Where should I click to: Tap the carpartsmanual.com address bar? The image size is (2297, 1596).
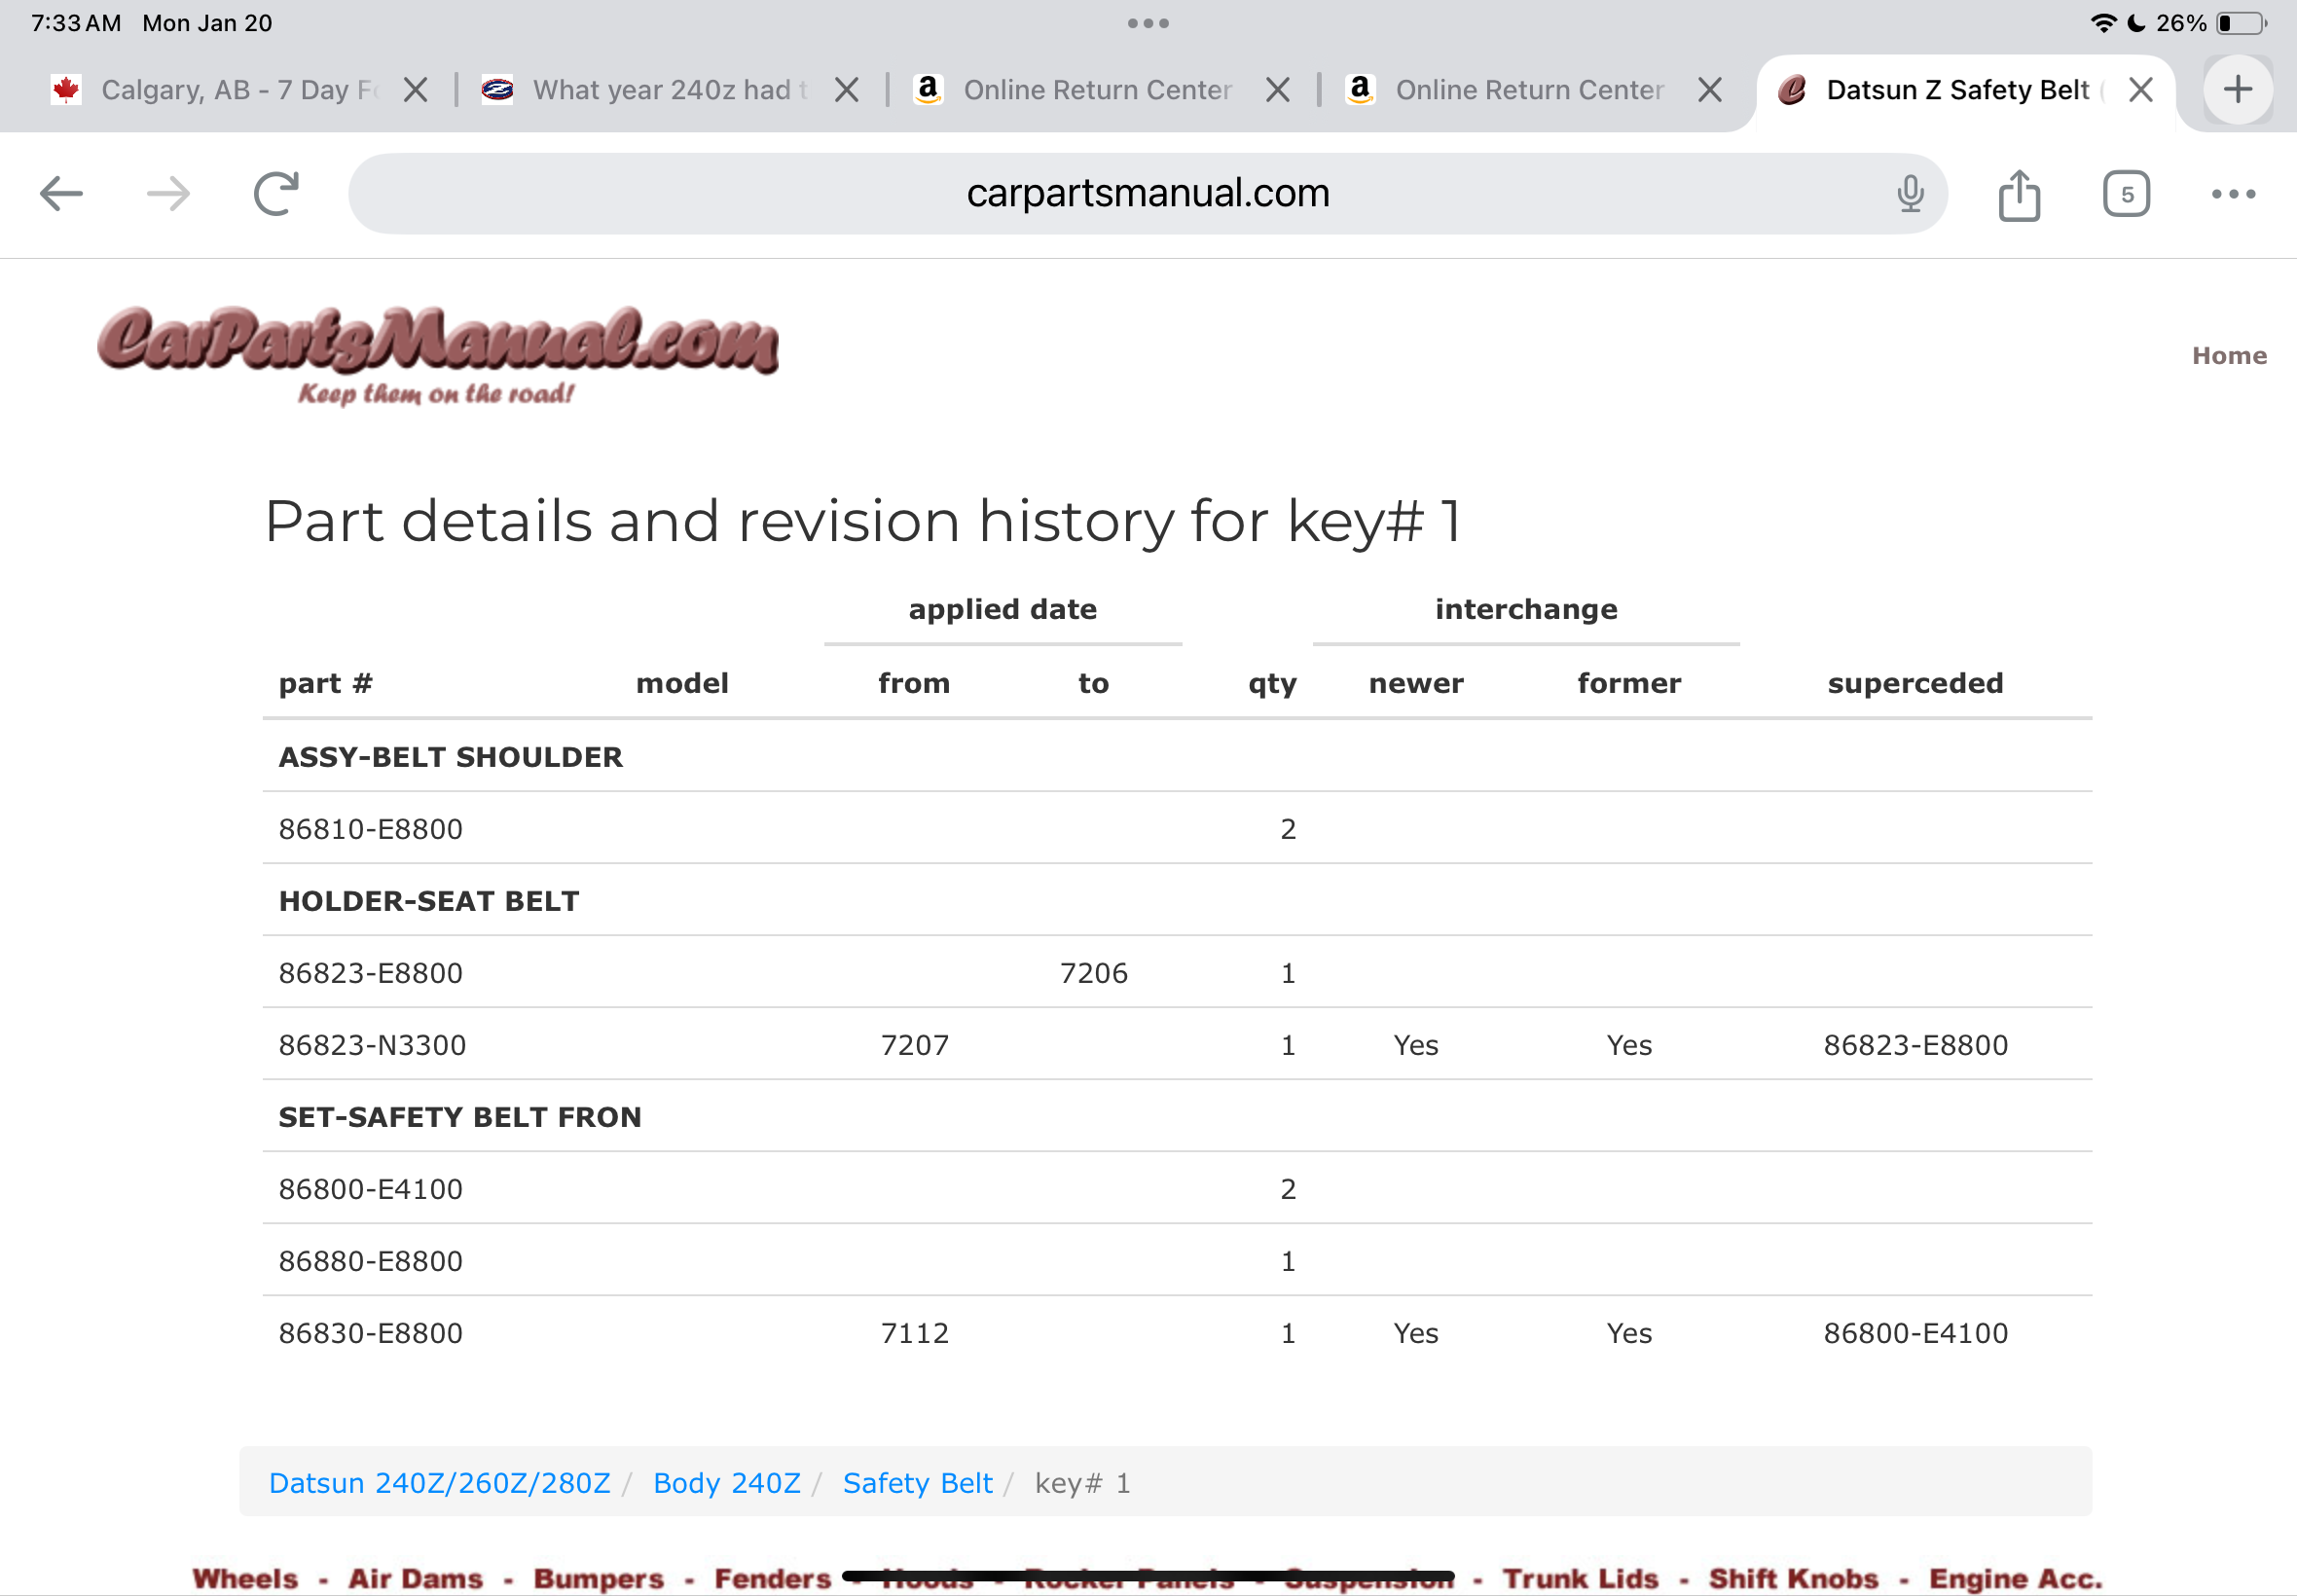click(x=1147, y=194)
